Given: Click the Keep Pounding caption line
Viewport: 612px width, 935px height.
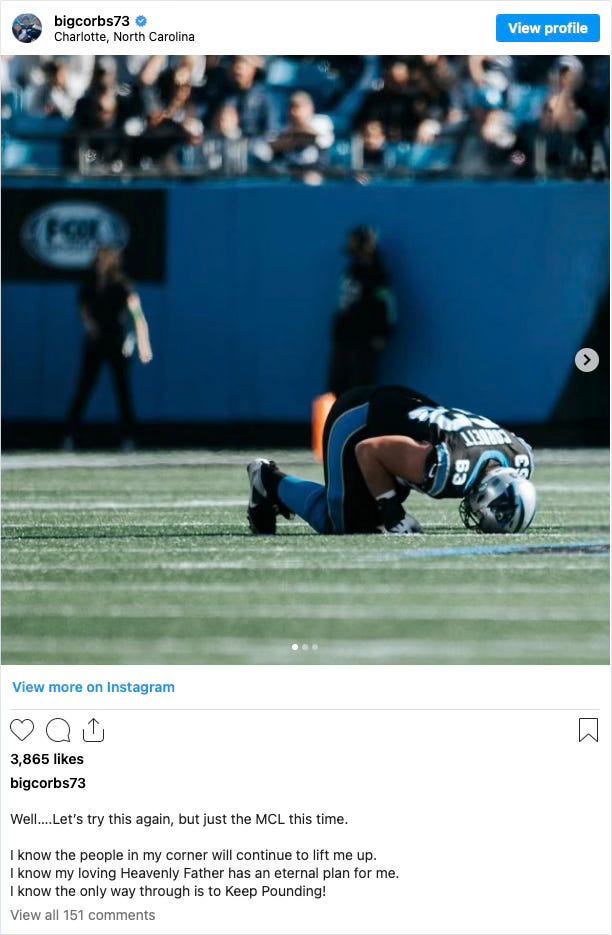Looking at the screenshot, I should pos(168,891).
